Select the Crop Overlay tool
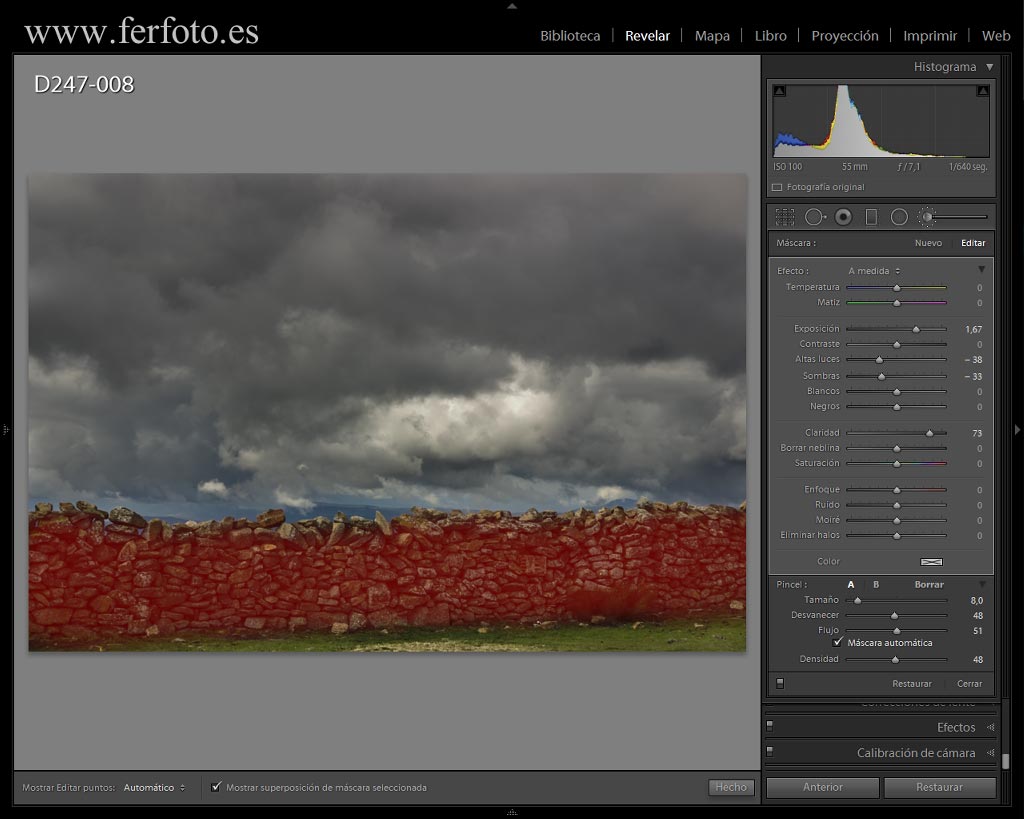 click(x=784, y=217)
